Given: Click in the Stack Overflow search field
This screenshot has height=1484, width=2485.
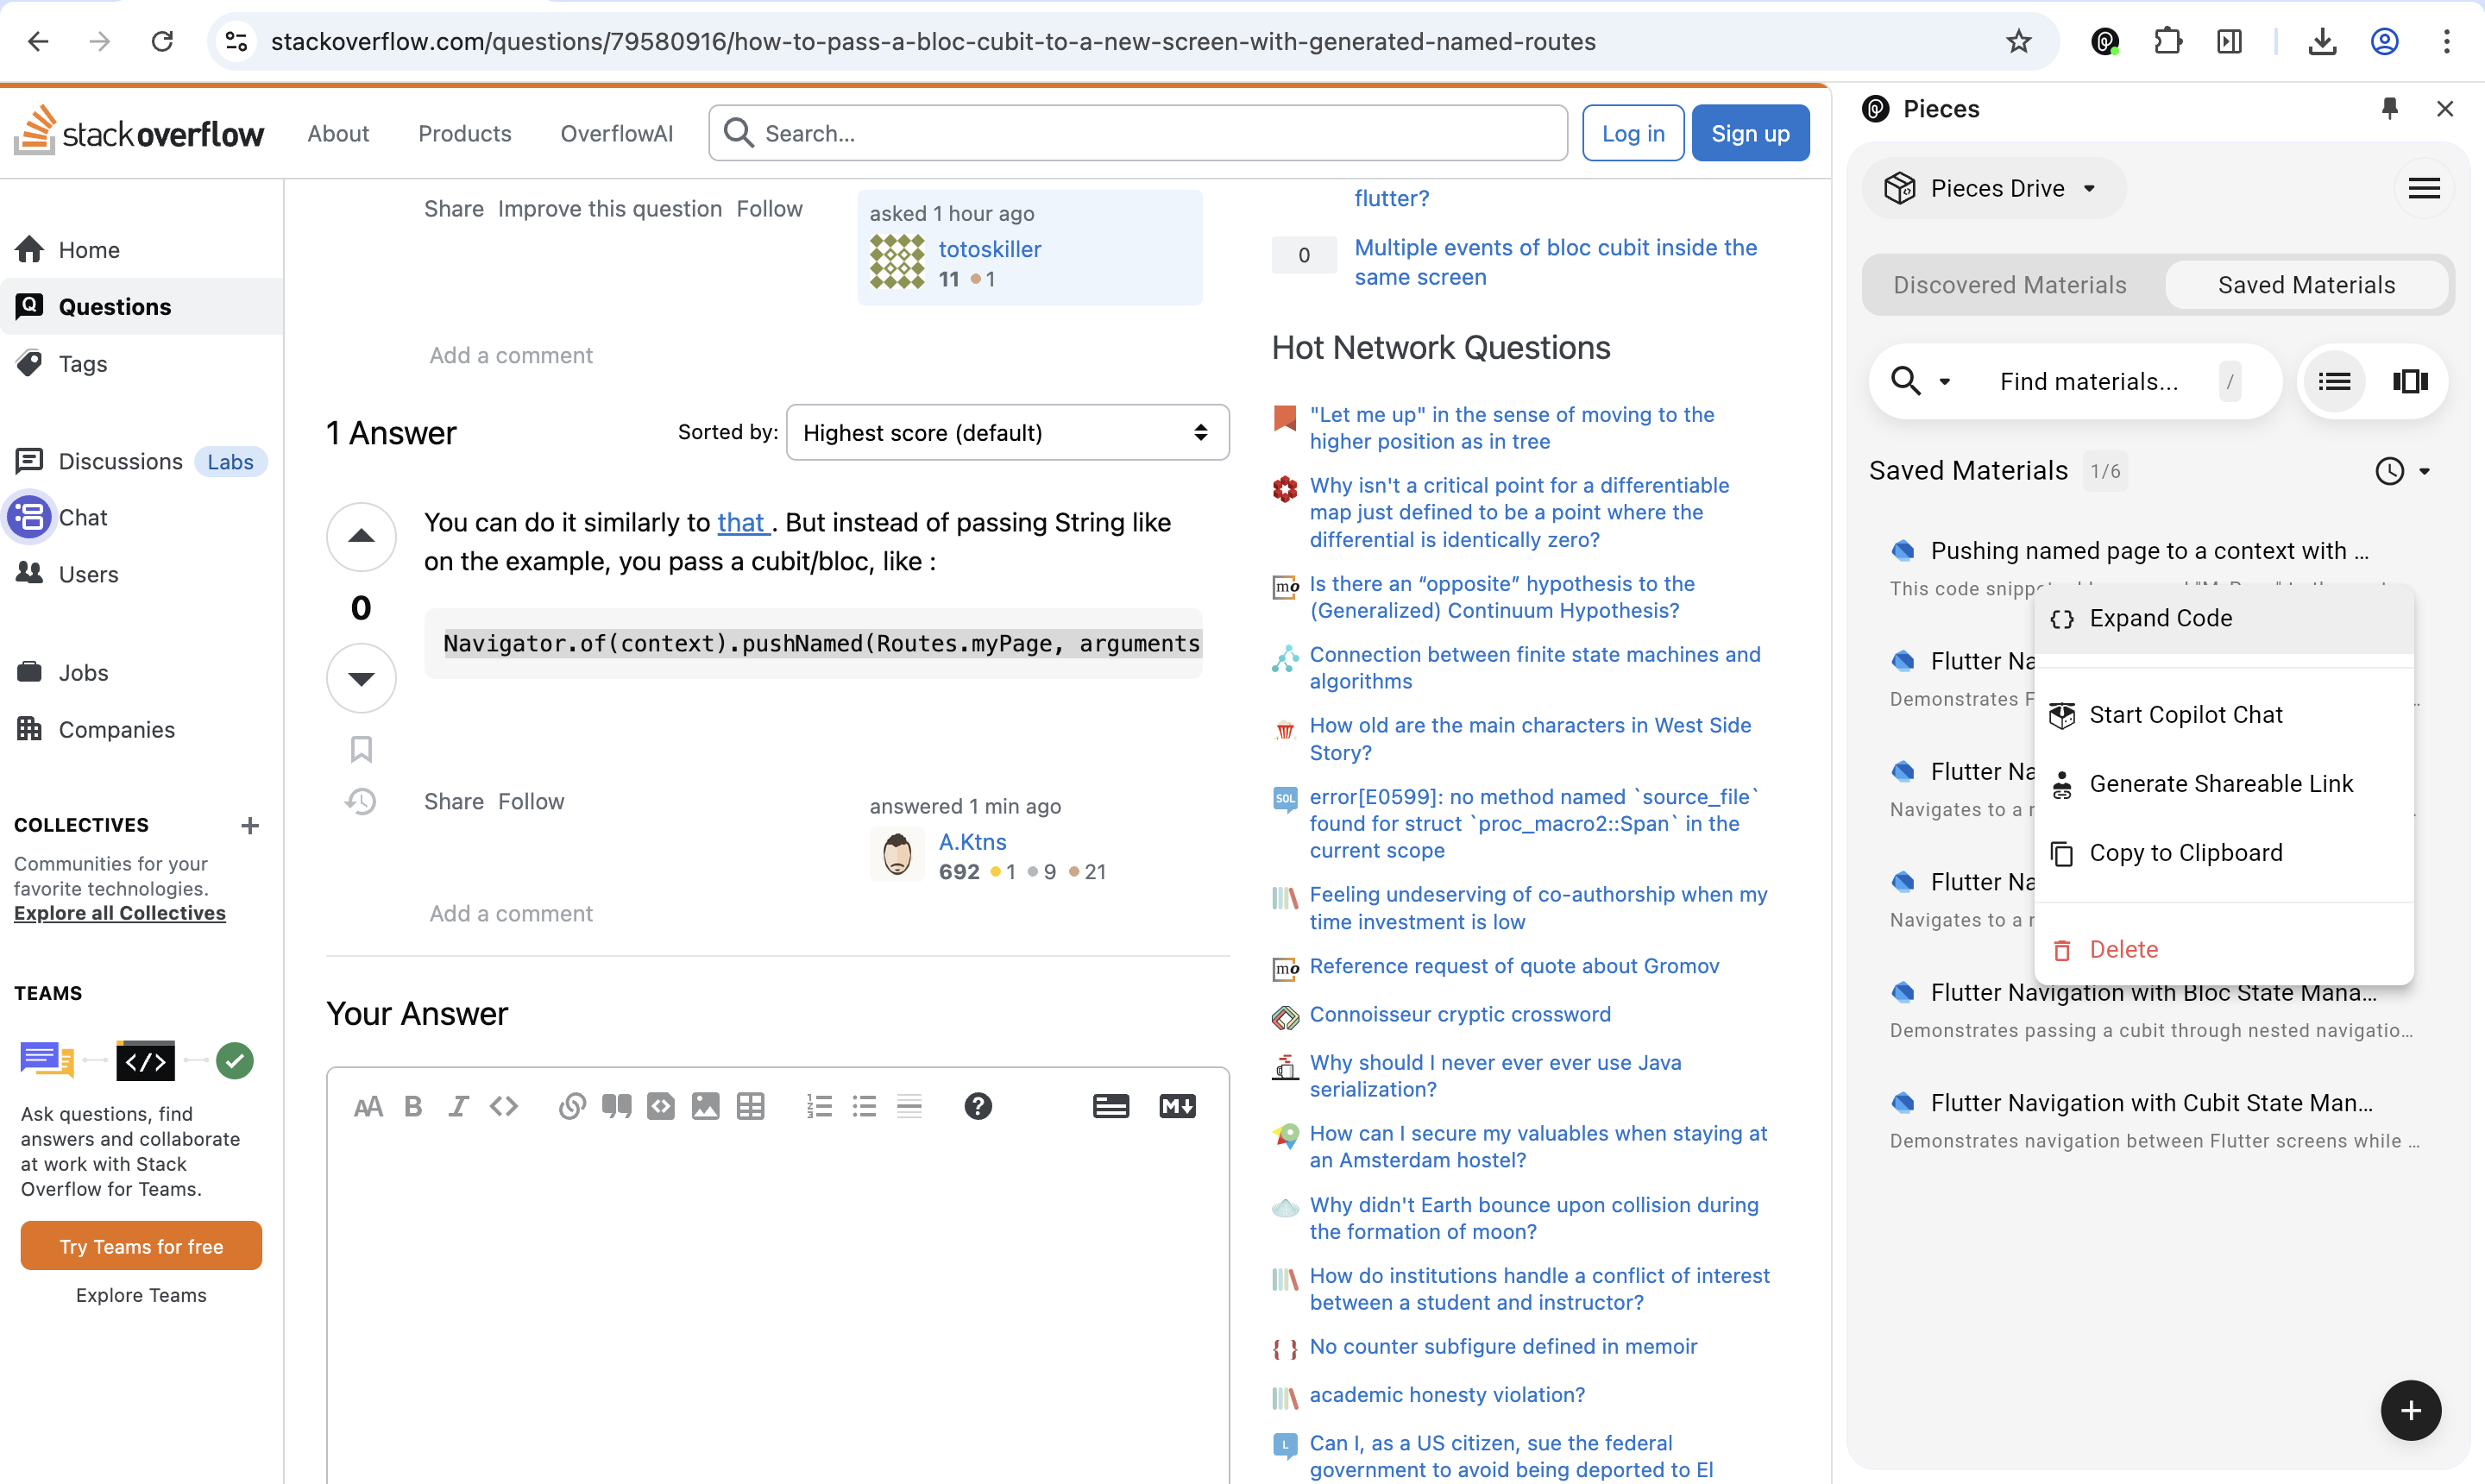Looking at the screenshot, I should click(1138, 133).
